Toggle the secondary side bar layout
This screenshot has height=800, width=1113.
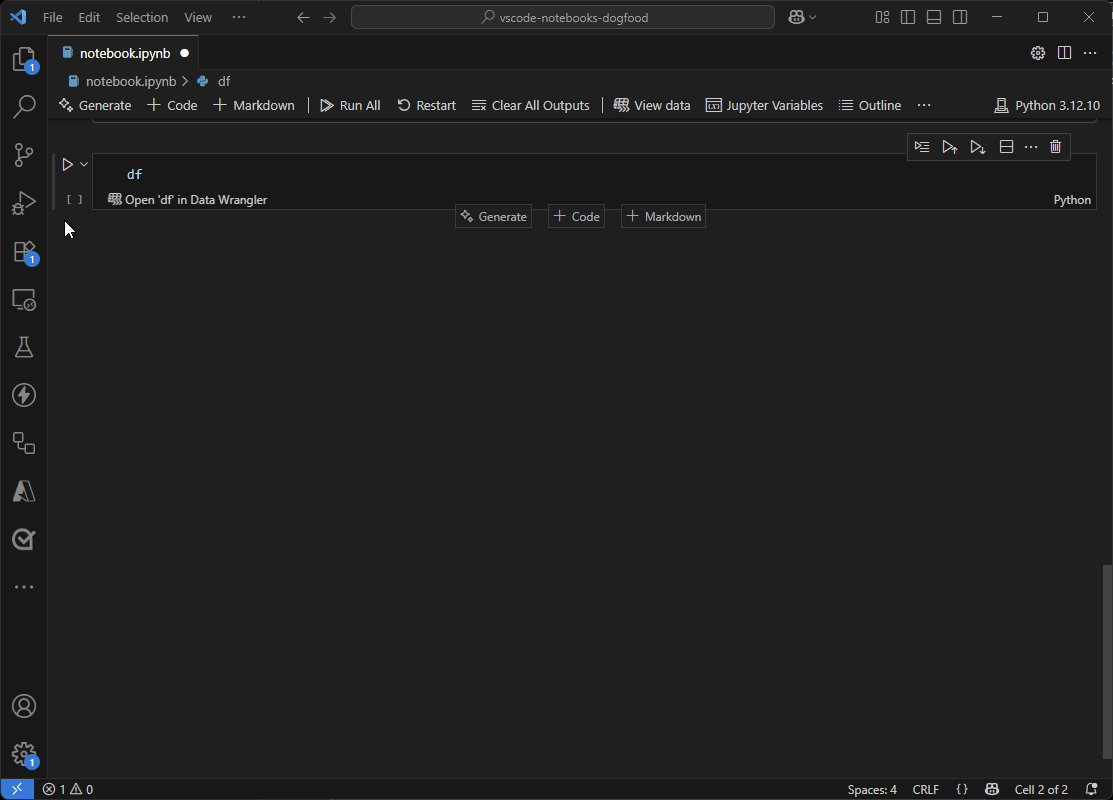point(960,17)
